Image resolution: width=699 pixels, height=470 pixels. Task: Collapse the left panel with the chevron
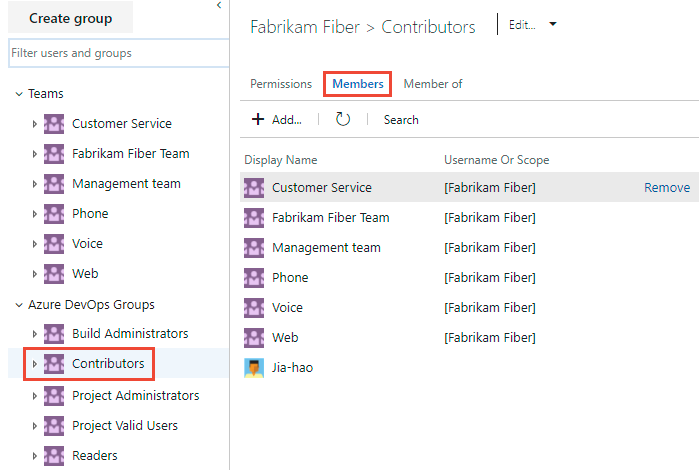pos(219,6)
